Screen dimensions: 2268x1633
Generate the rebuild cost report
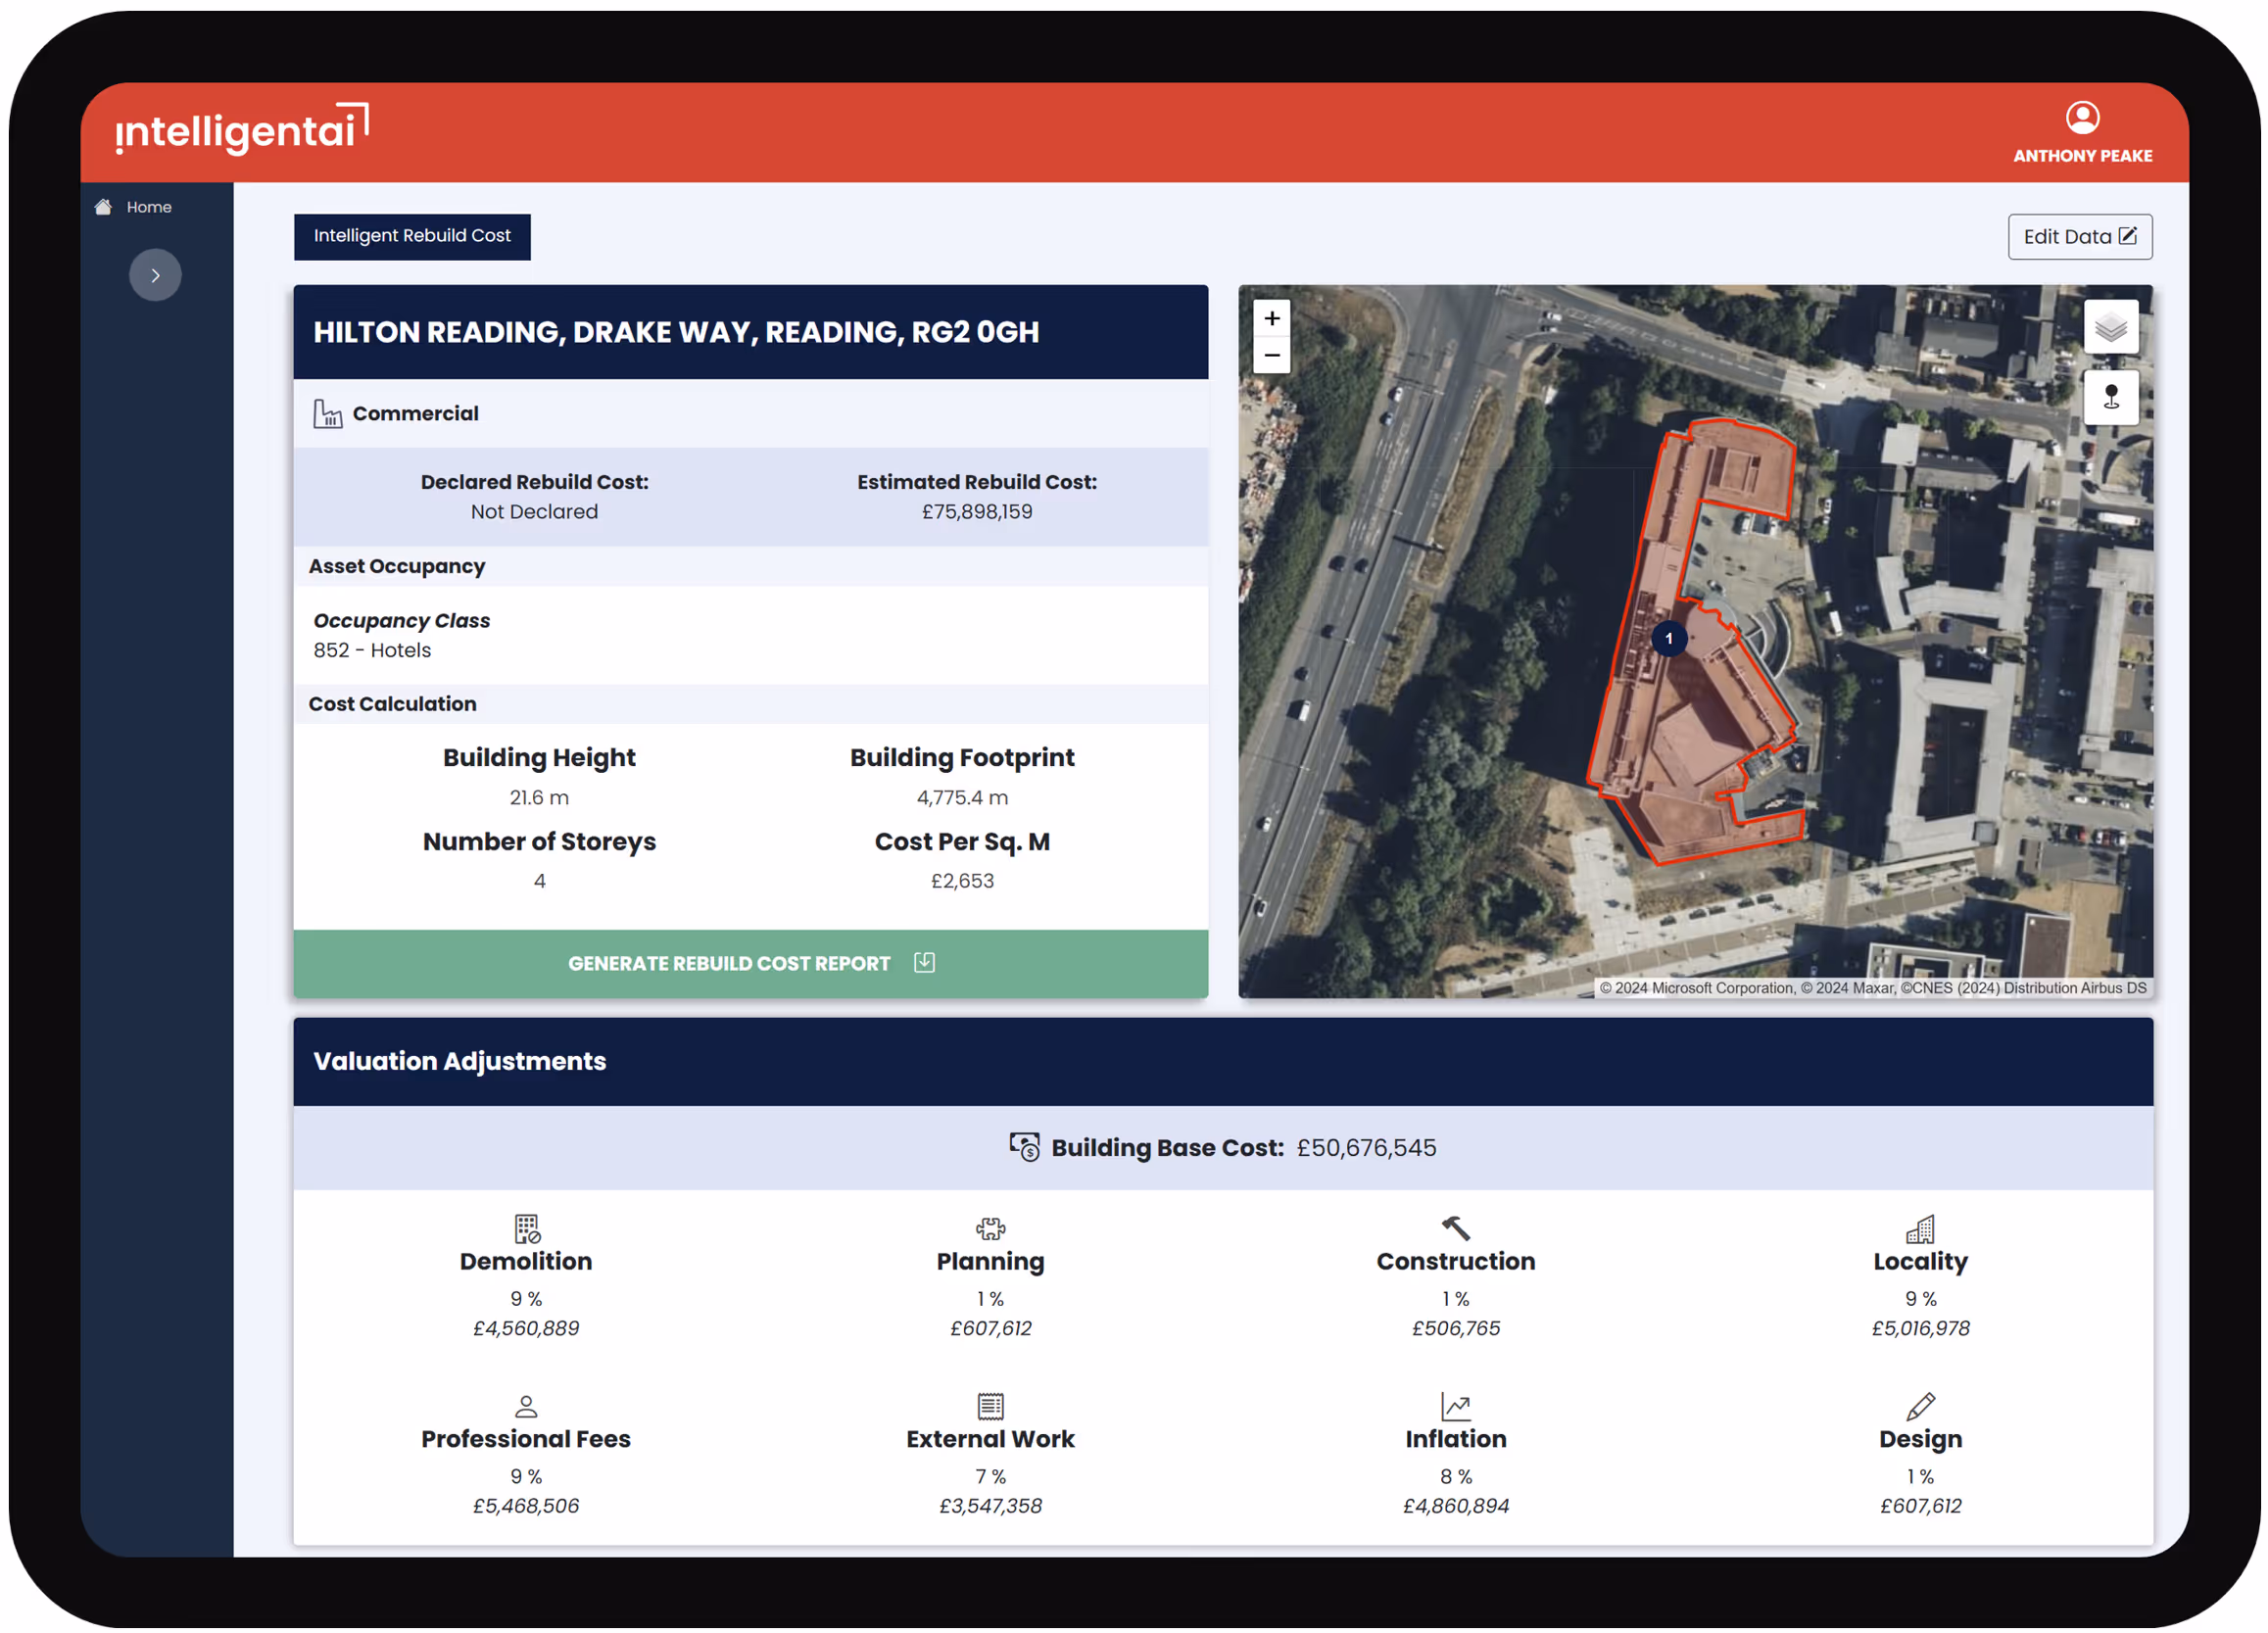pyautogui.click(x=751, y=964)
